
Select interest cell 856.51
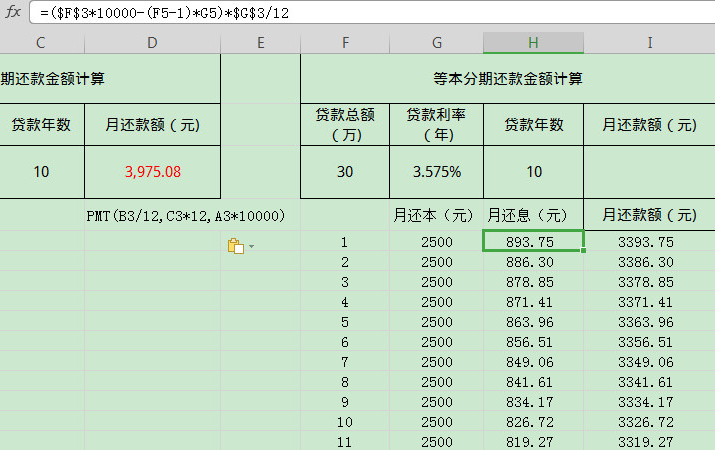click(x=533, y=342)
